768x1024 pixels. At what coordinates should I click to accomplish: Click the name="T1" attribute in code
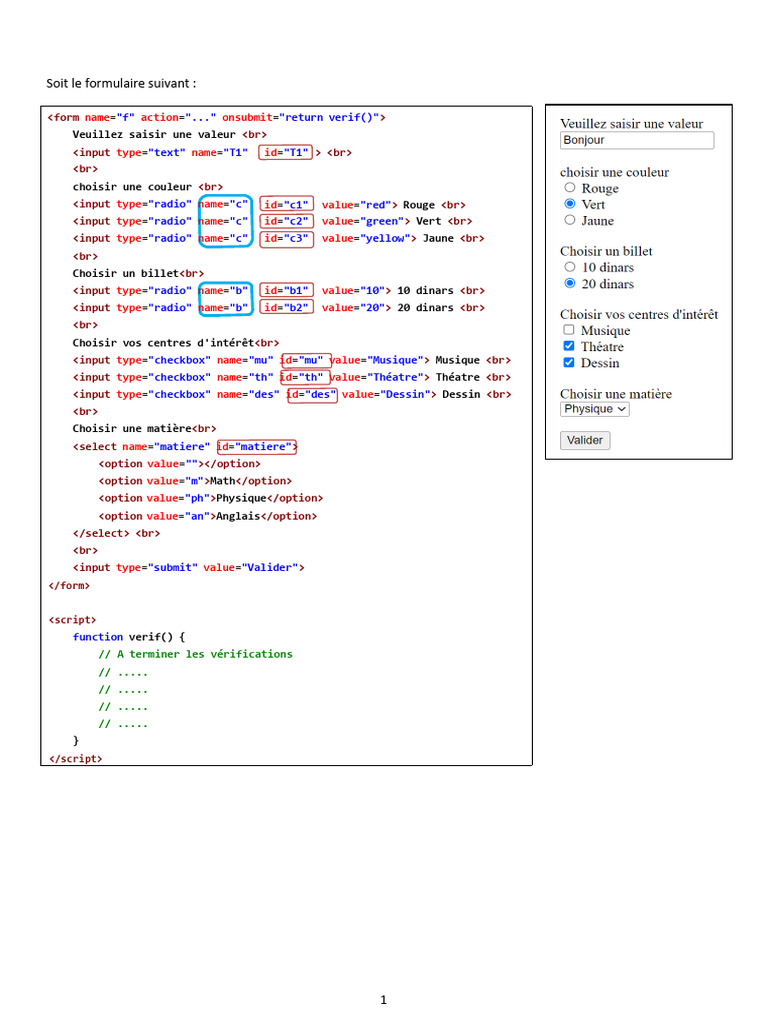click(x=219, y=152)
